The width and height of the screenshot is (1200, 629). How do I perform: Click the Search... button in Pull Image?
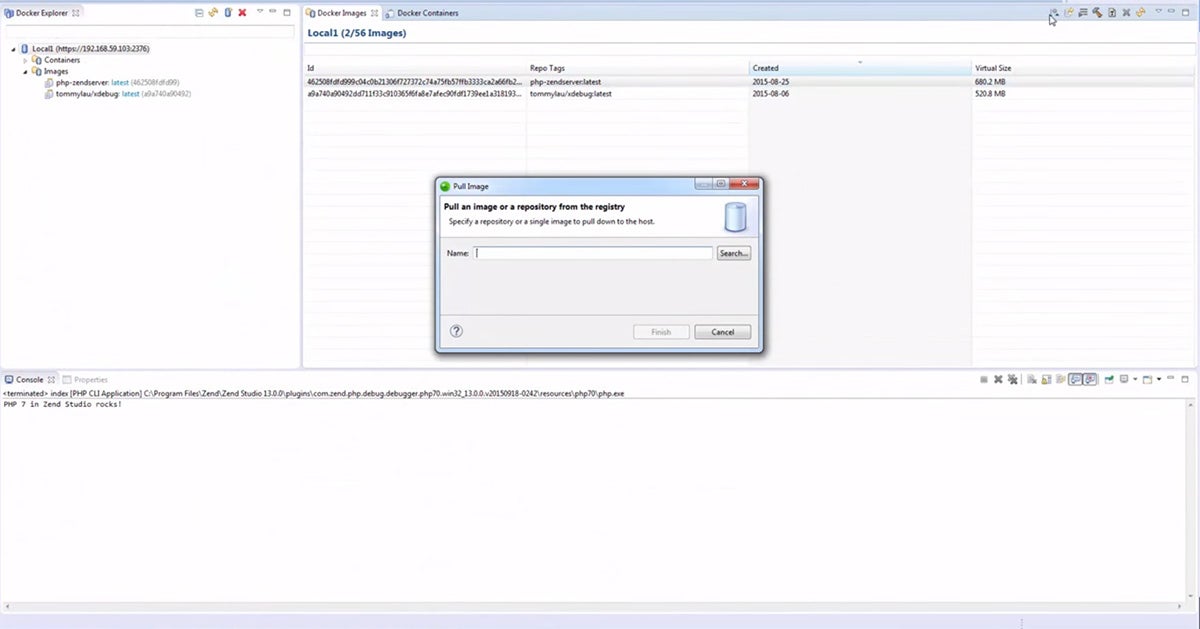(733, 253)
